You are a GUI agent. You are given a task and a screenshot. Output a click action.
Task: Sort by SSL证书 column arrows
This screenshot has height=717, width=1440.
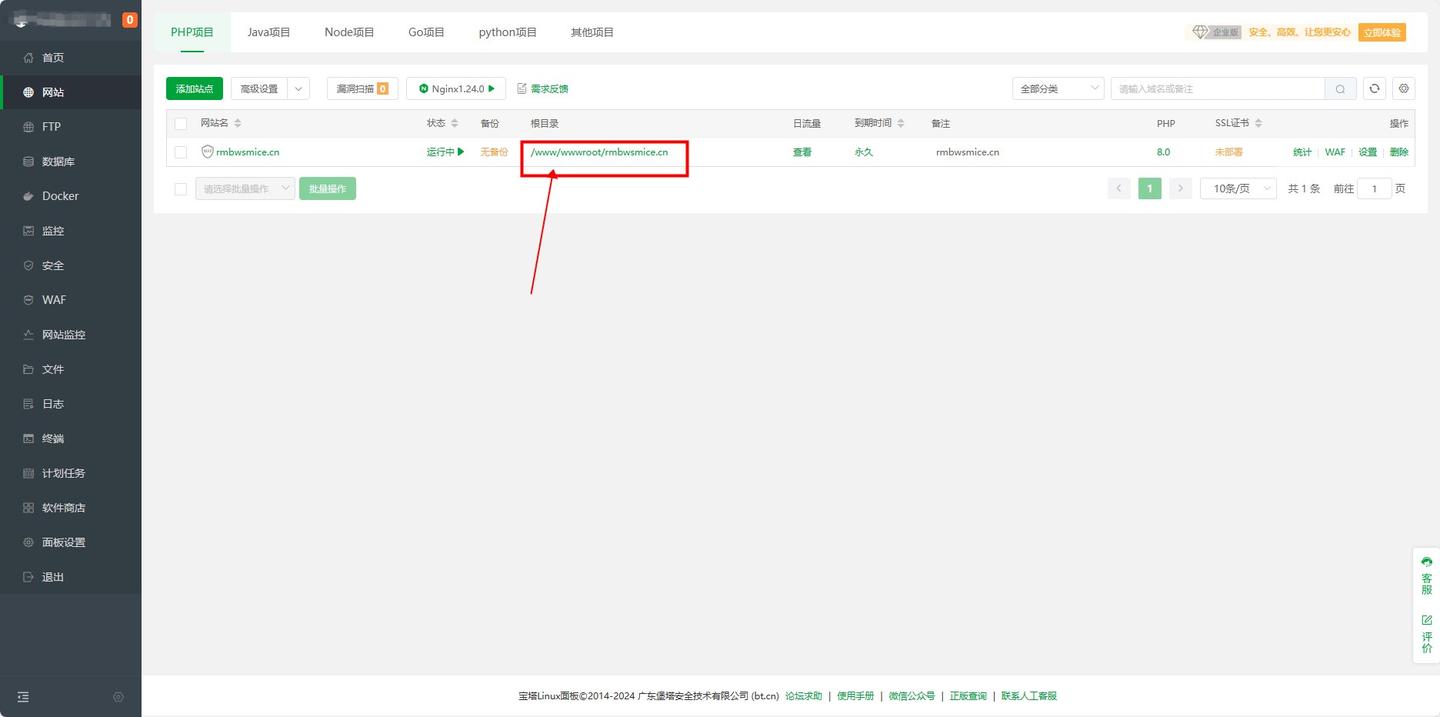(1259, 124)
